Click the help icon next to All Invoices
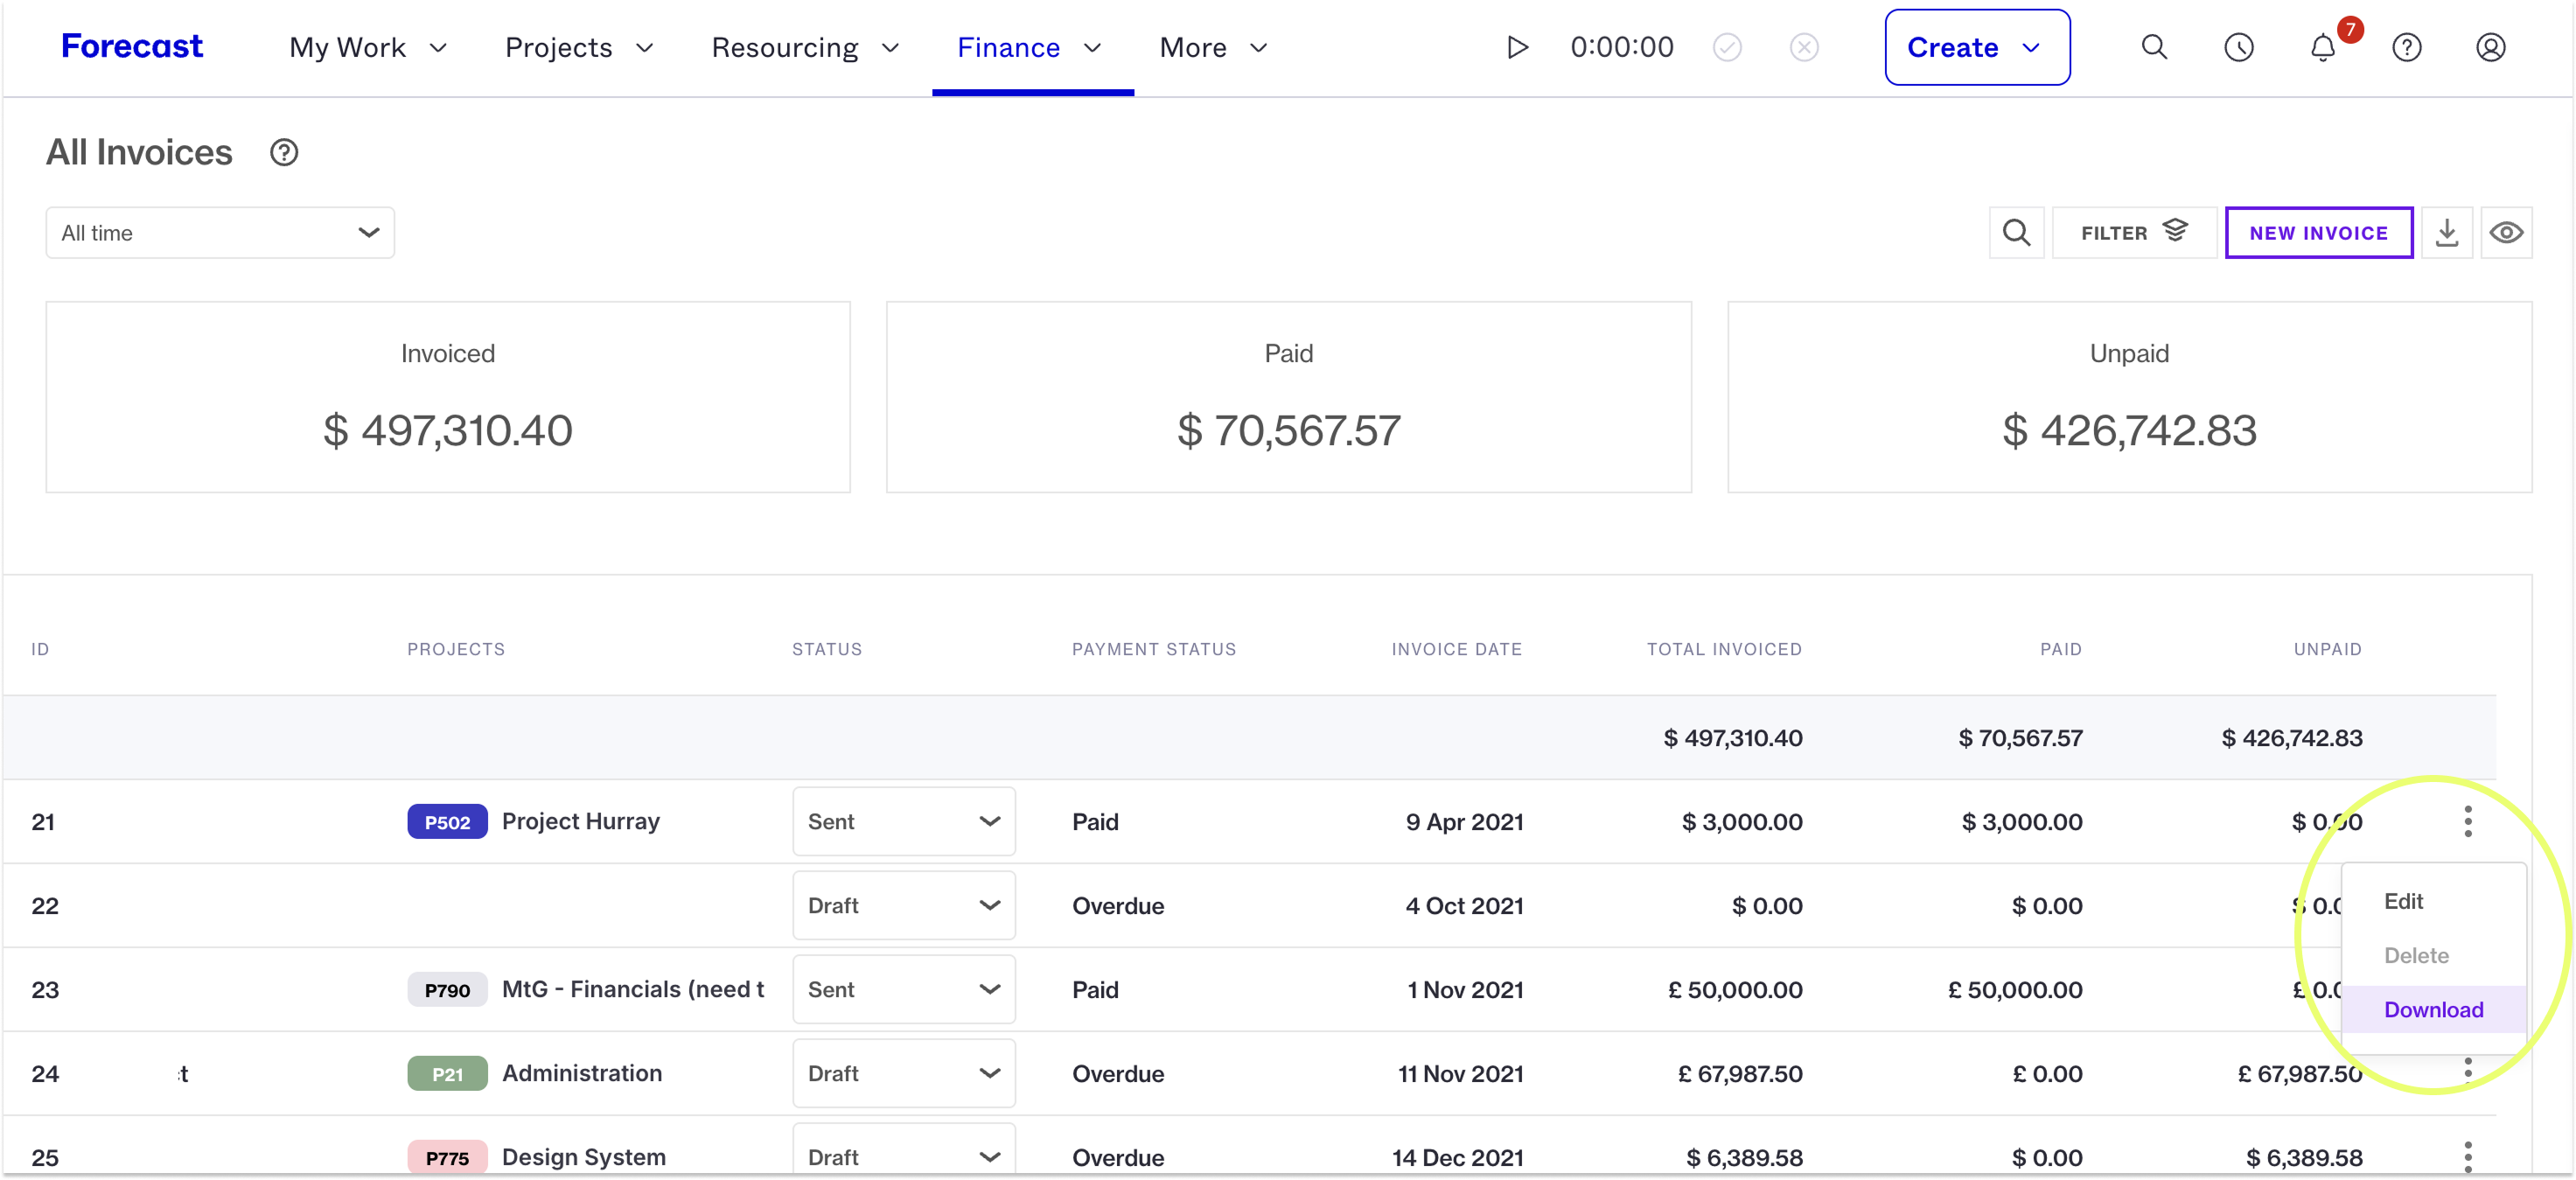Image resolution: width=2576 pixels, height=1180 pixels. [284, 153]
